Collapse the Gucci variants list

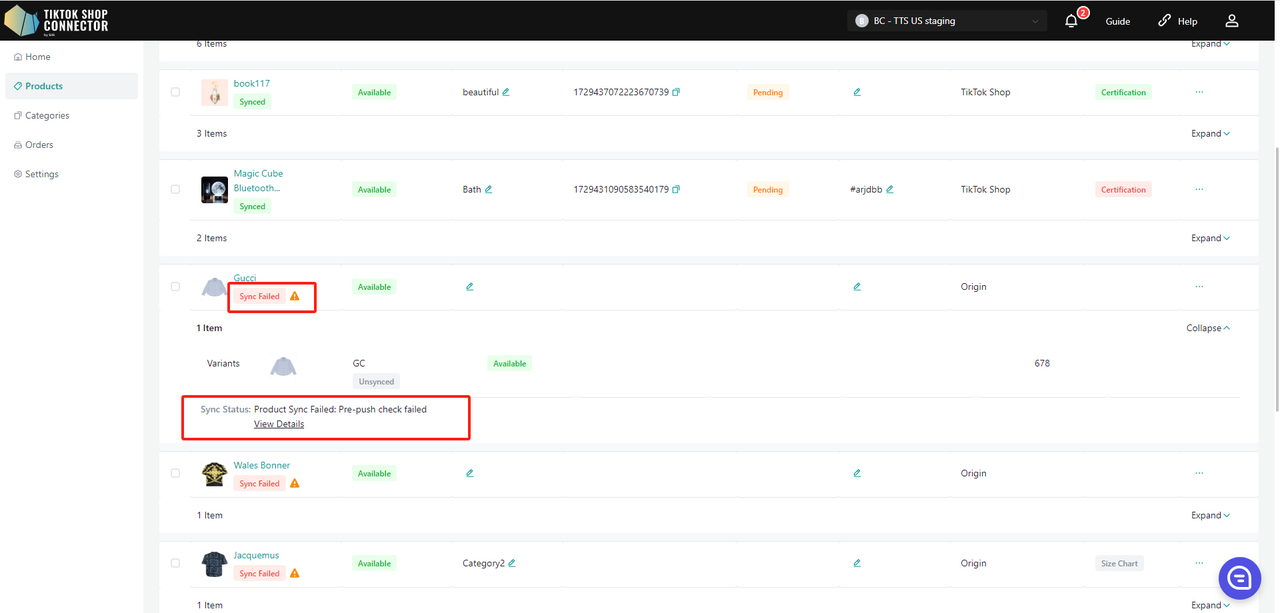(x=1208, y=328)
